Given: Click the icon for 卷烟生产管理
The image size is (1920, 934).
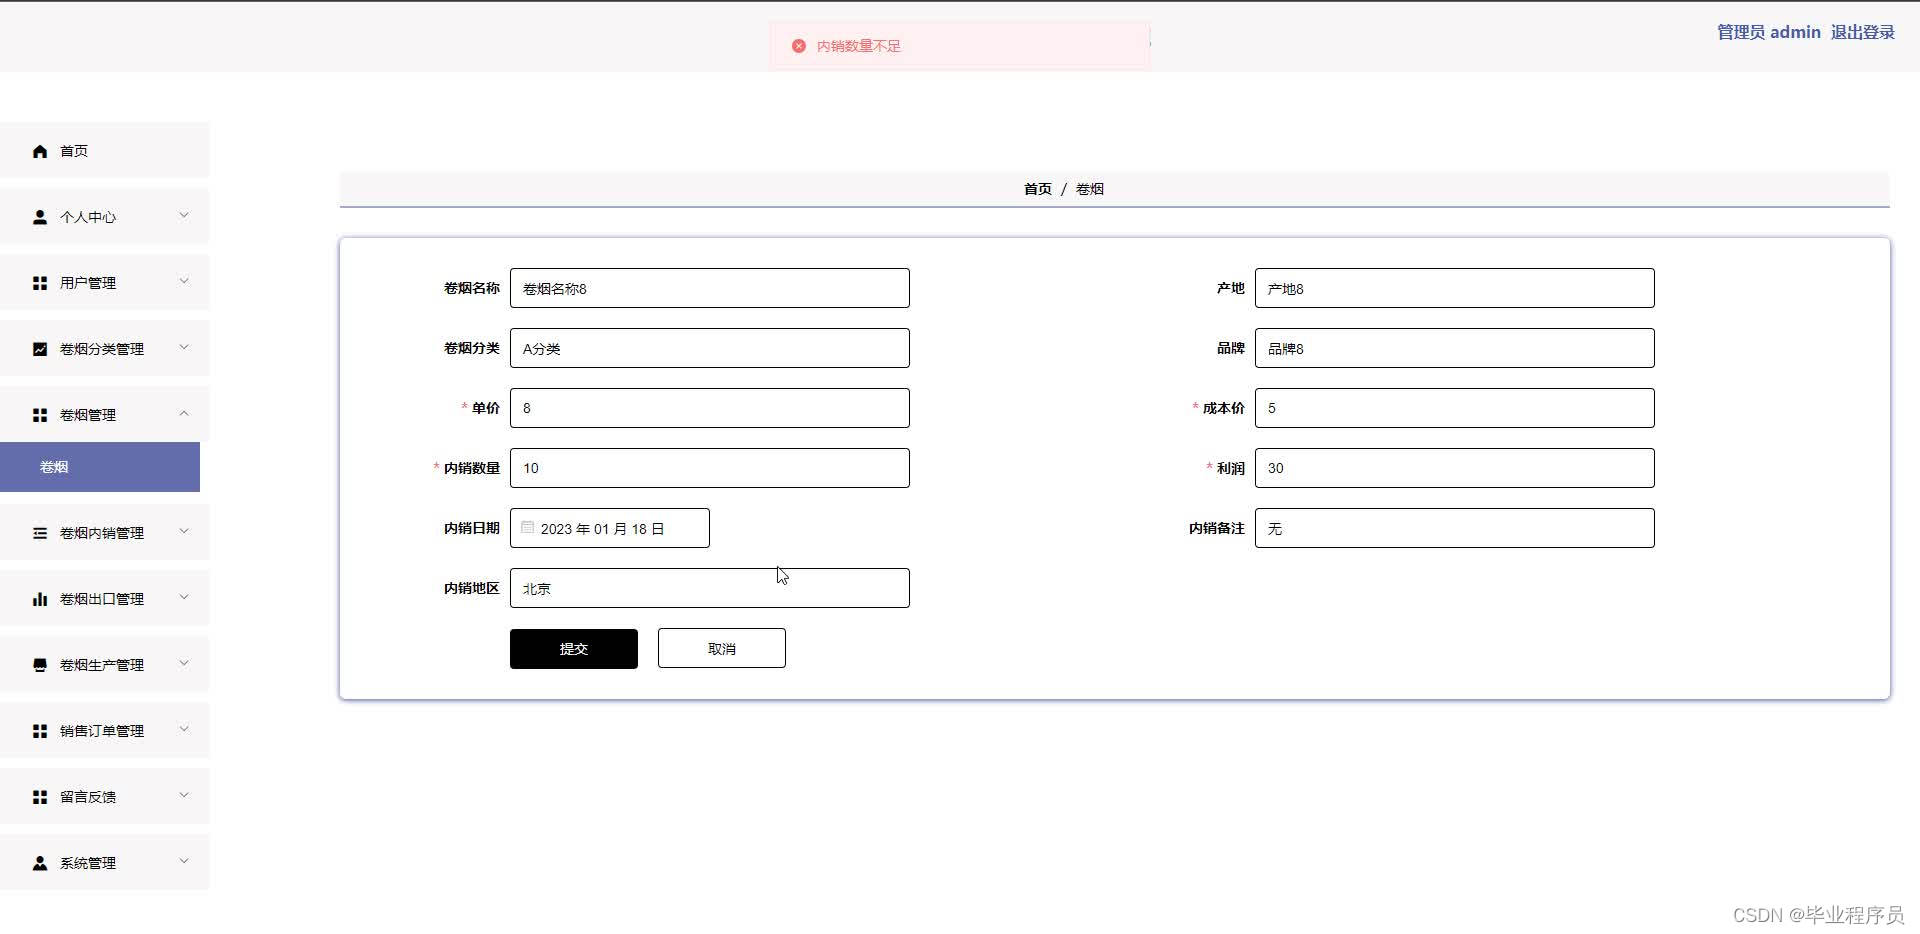Looking at the screenshot, I should 40,665.
